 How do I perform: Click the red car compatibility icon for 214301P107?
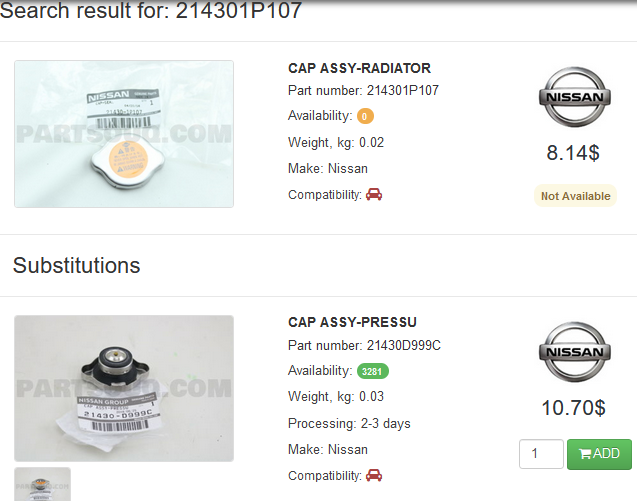click(374, 195)
